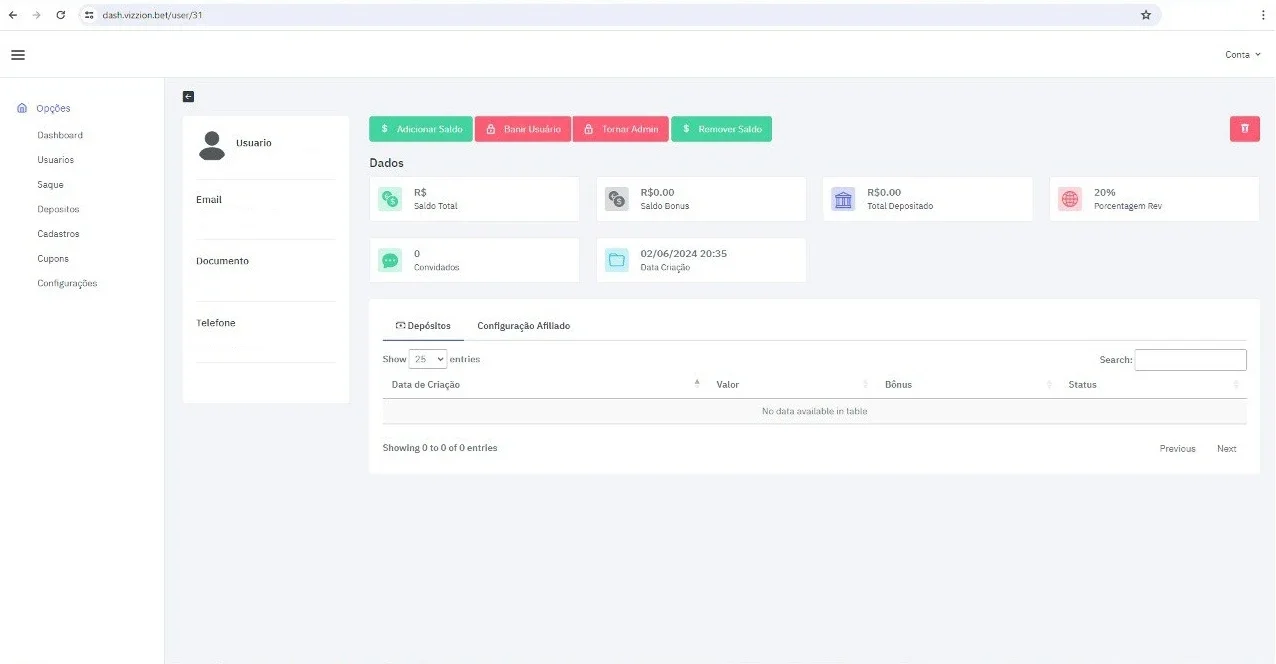Click the Telefone label in user card
This screenshot has height=664, width=1276.
coord(216,323)
